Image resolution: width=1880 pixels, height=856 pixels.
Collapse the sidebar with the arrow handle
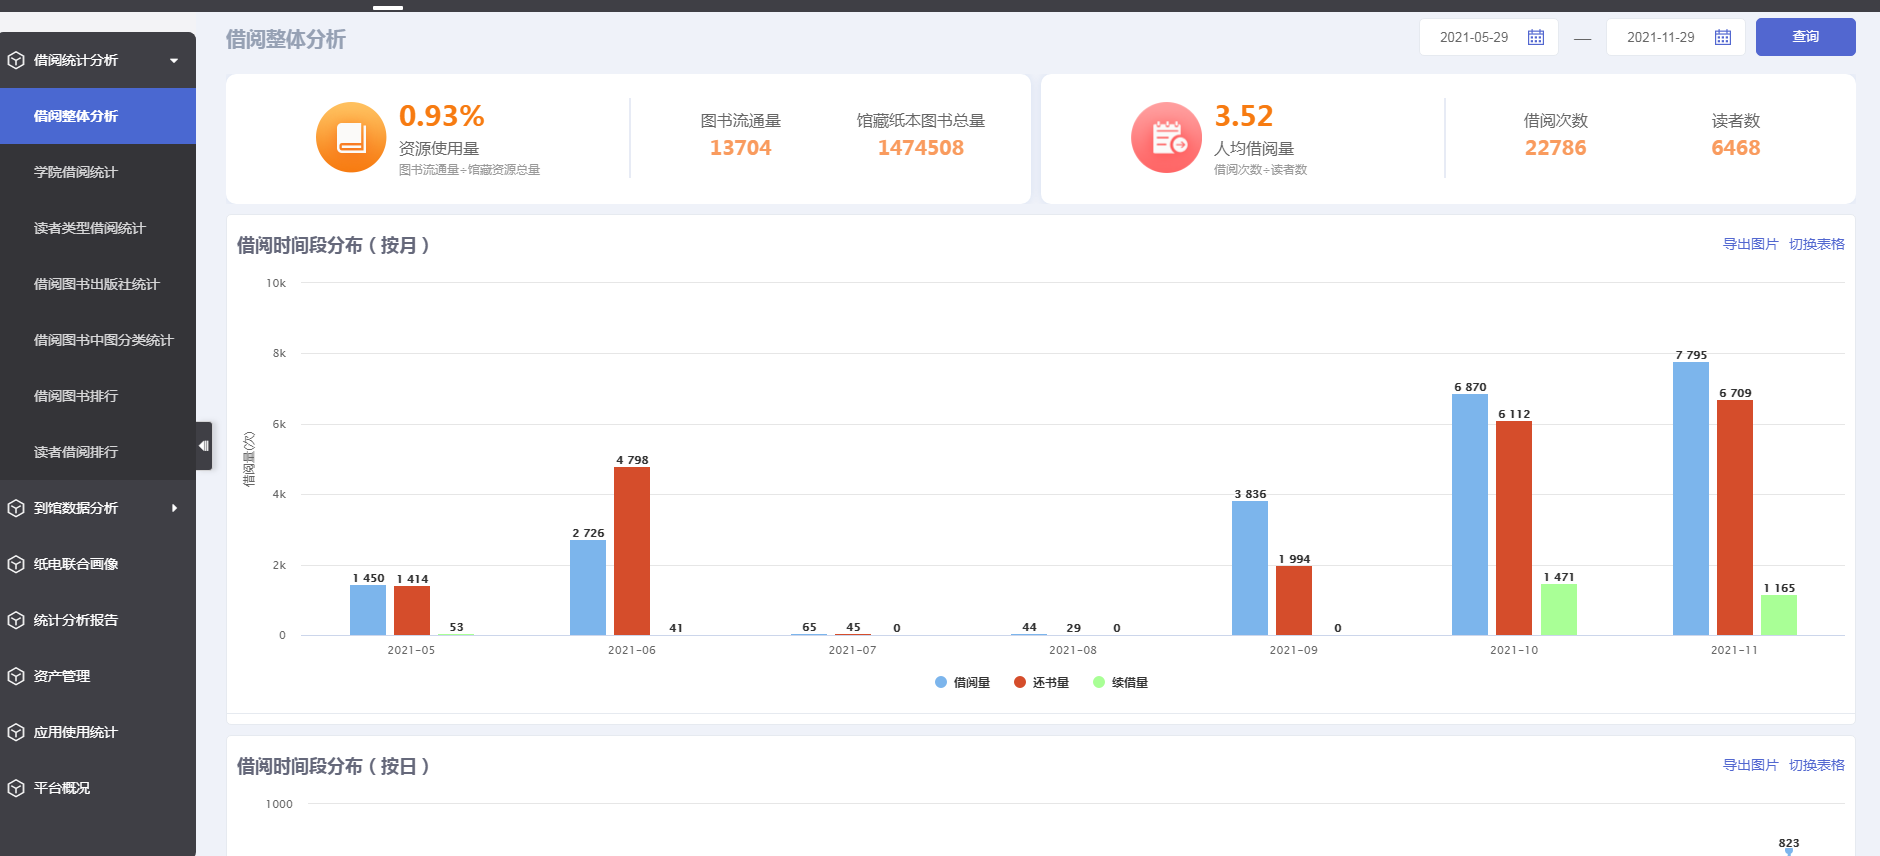[204, 446]
